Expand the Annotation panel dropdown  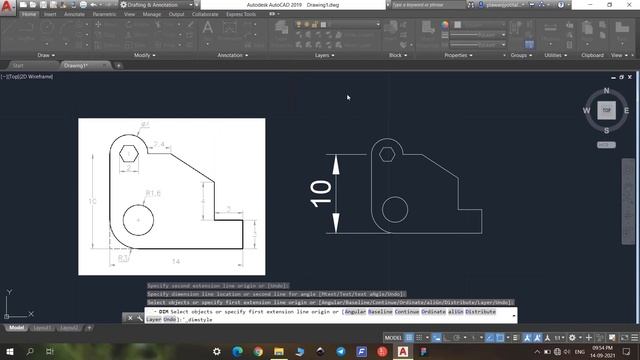coord(233,55)
